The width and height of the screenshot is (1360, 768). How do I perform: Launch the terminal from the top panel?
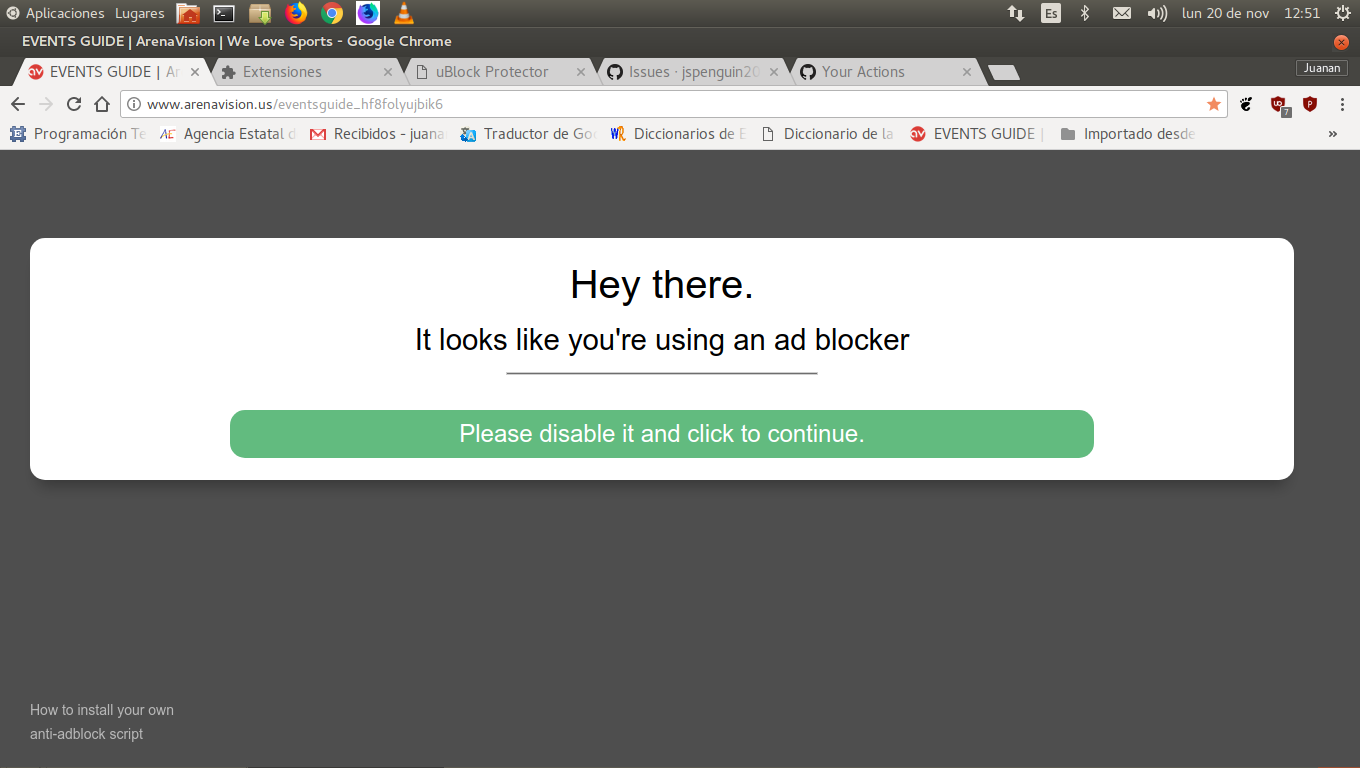coord(223,13)
